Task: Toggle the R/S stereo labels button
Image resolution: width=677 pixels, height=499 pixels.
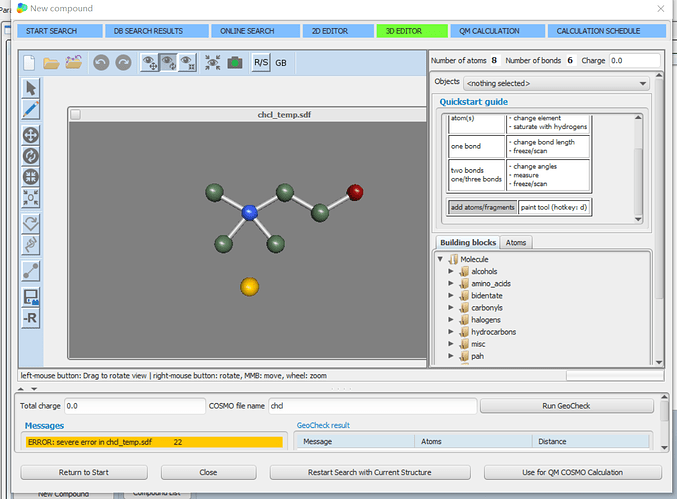Action: (261, 62)
